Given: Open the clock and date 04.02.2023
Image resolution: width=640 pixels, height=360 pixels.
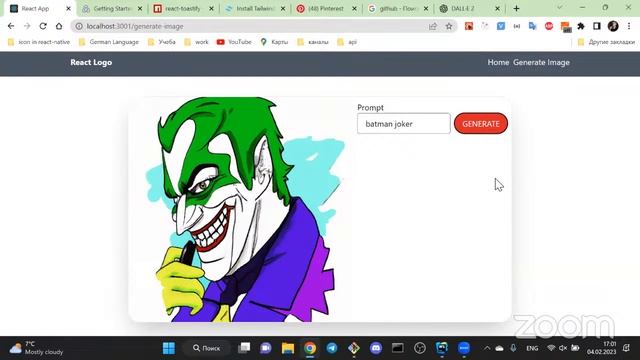Looking at the screenshot, I should coord(601,348).
